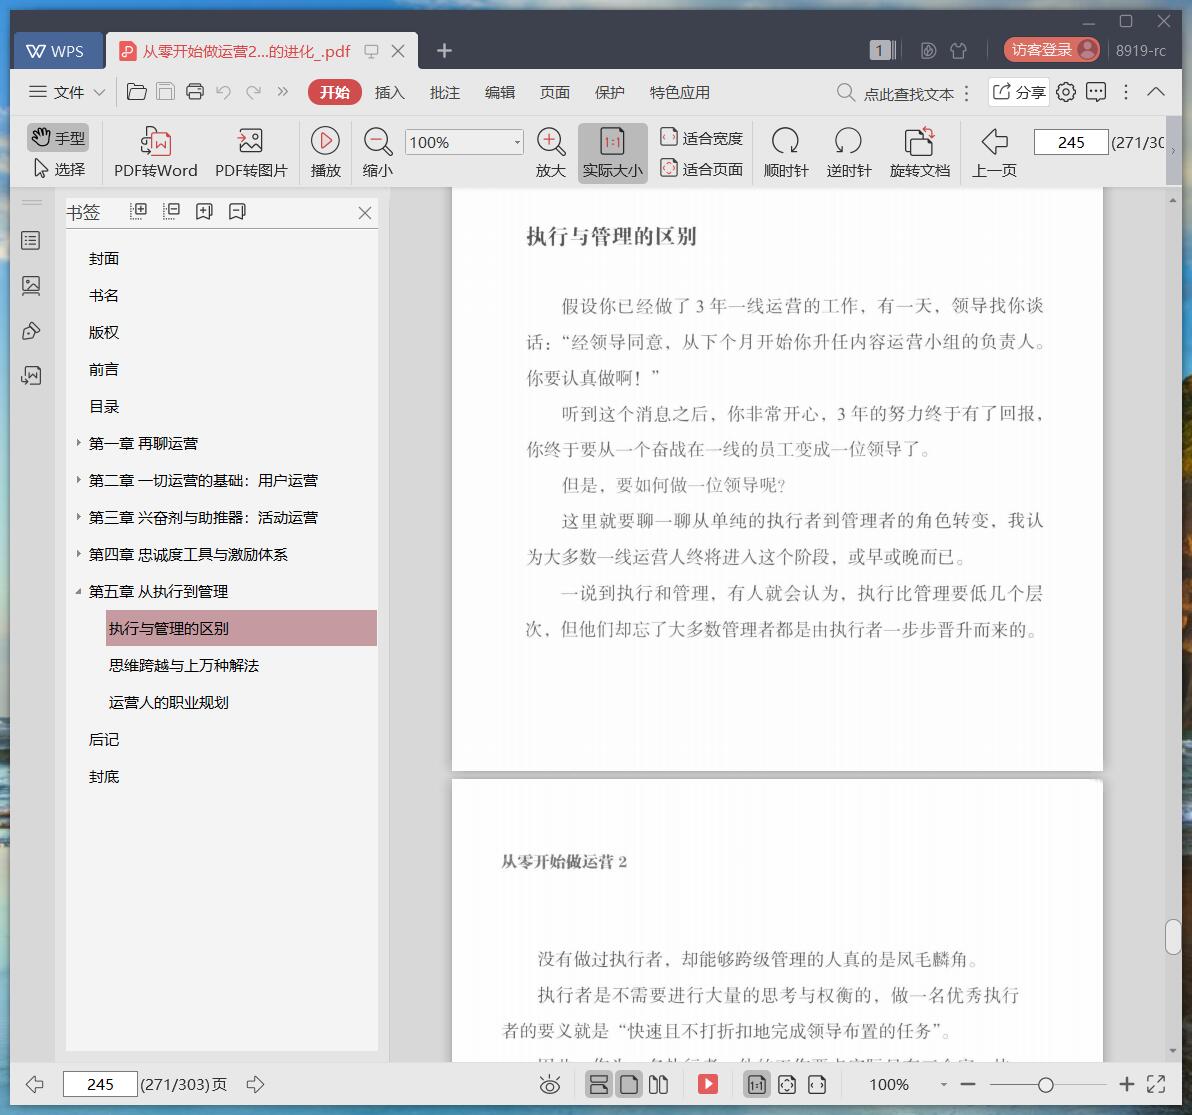Image resolution: width=1192 pixels, height=1115 pixels.
Task: Add a new tab with plus button
Action: (x=445, y=50)
